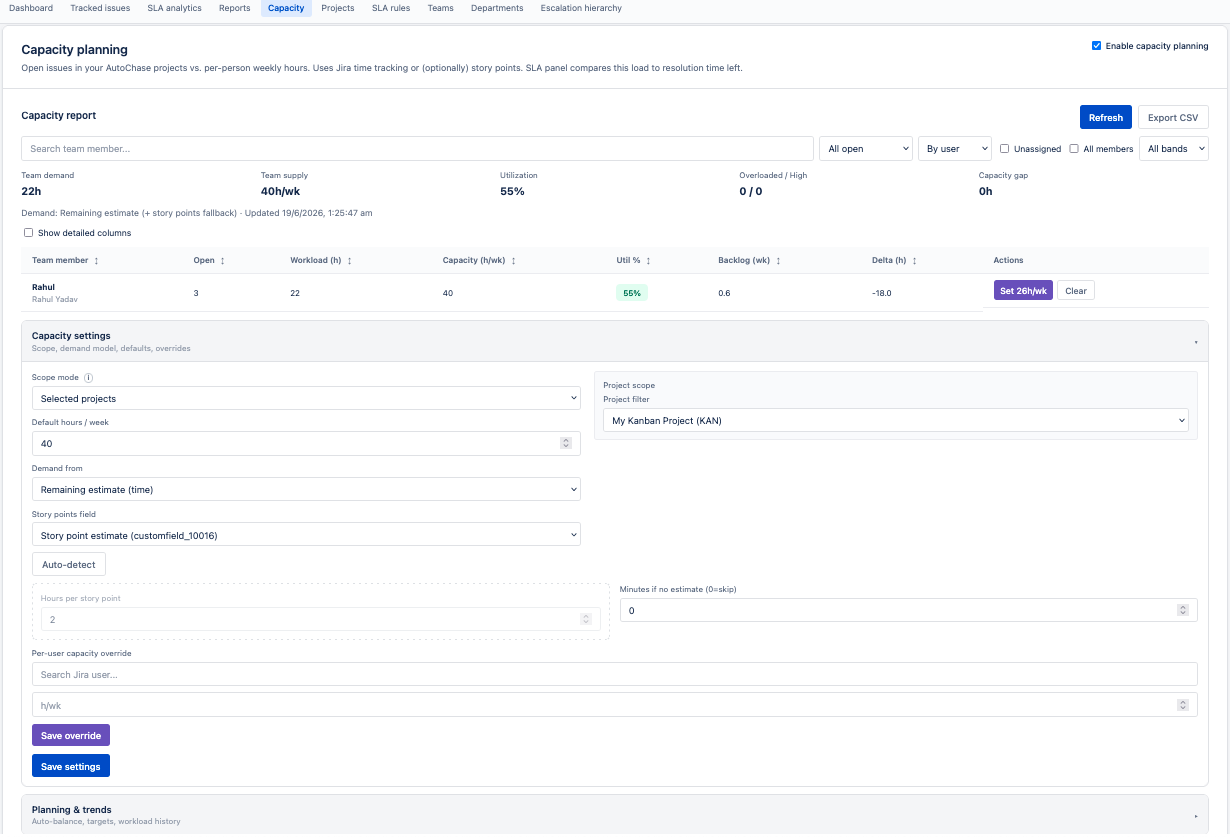Viewport: 1230px width, 837px height.
Task: Sort table by Workload (h) sort icon
Action: (349, 261)
